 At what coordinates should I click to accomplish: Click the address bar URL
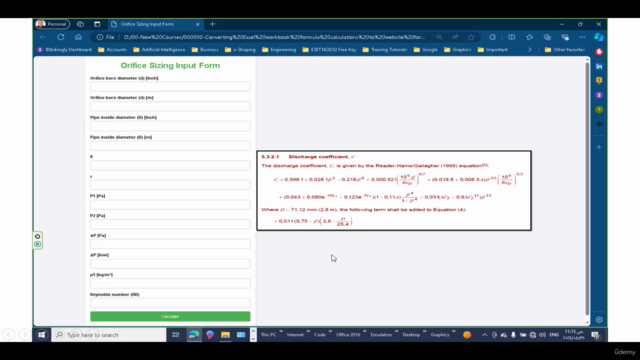[274, 37]
